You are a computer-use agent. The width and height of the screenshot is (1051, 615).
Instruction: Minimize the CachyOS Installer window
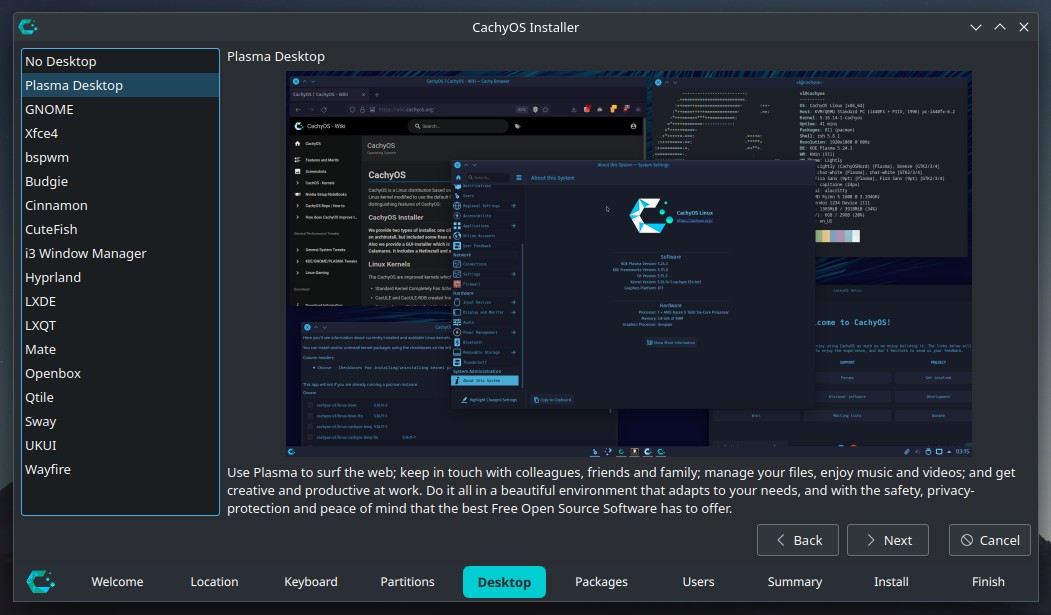[x=975, y=27]
